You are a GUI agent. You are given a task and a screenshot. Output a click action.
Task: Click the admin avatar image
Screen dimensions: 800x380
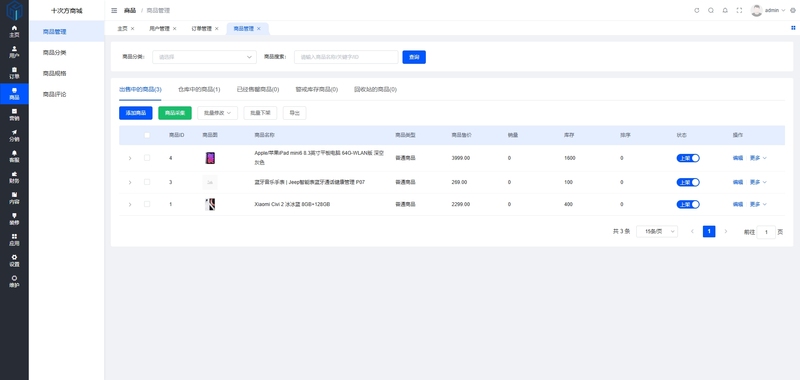pyautogui.click(x=756, y=10)
